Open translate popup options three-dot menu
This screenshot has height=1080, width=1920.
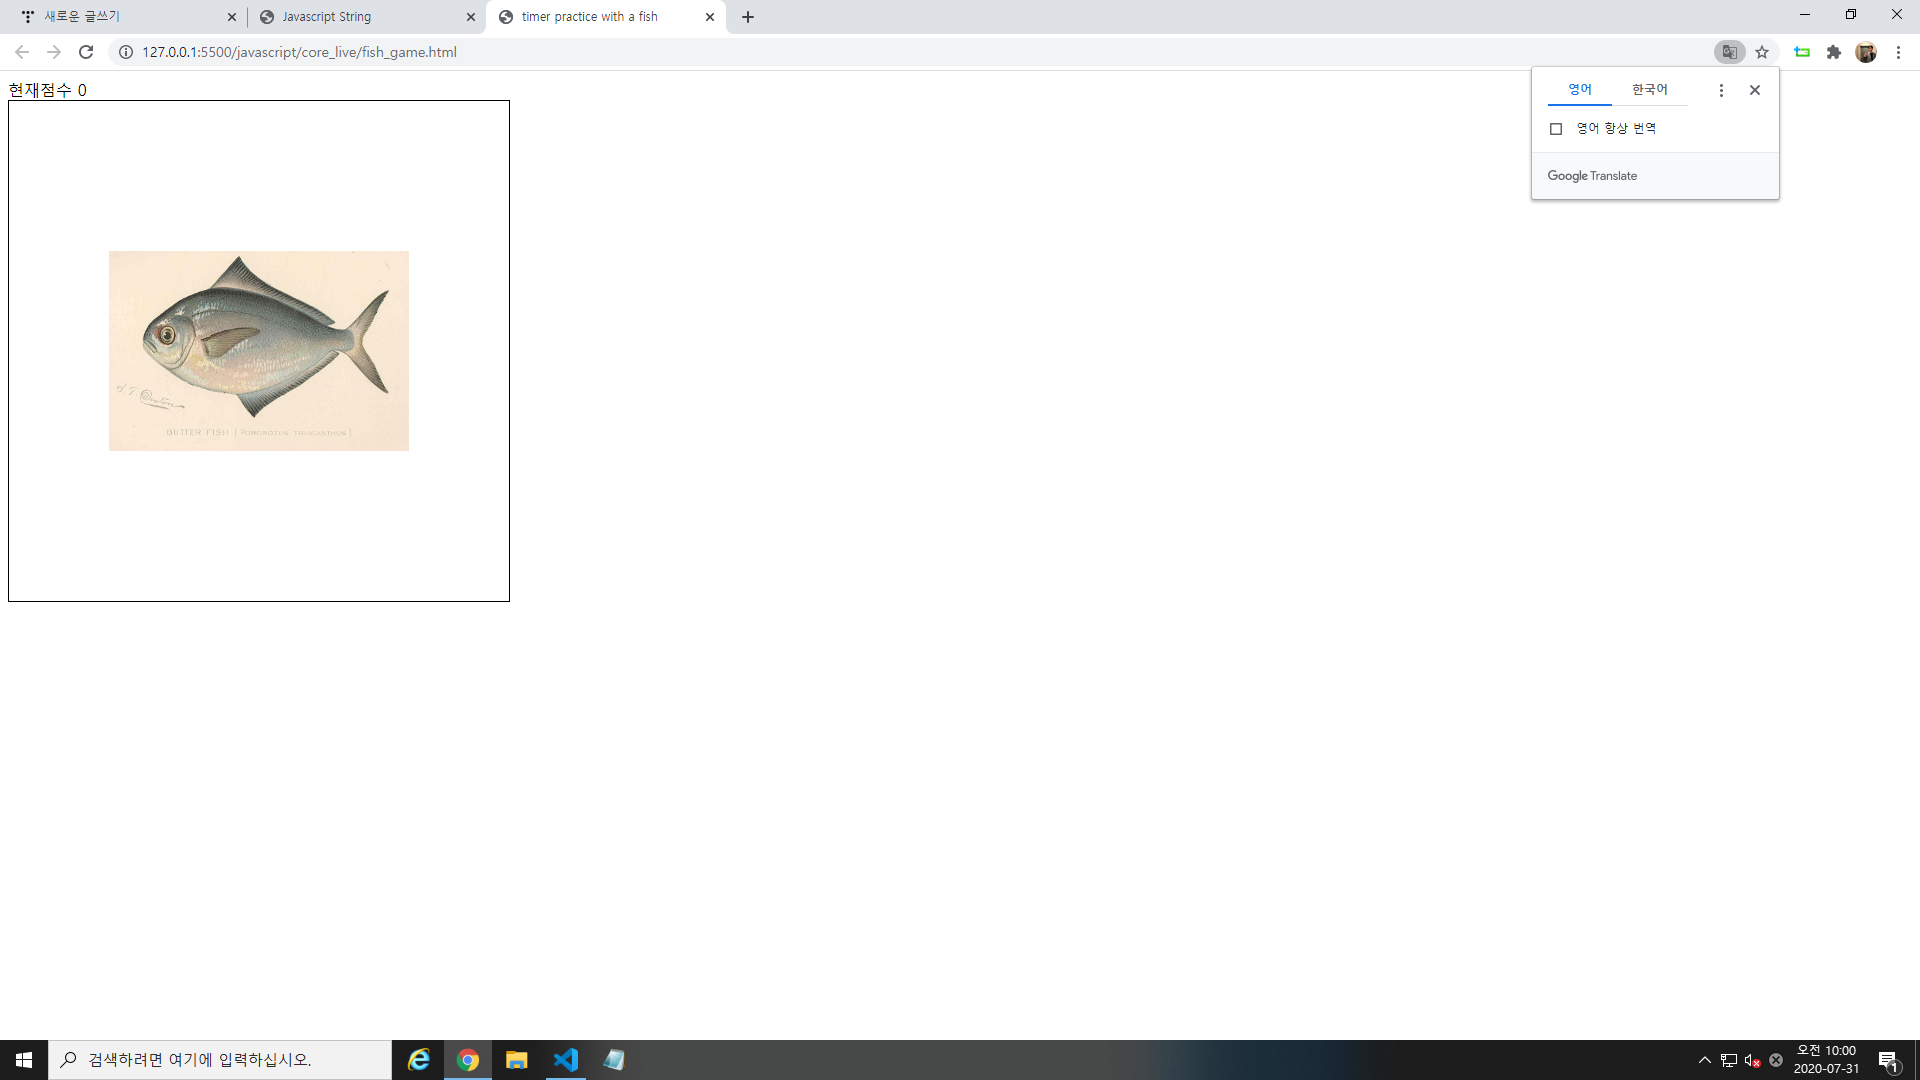pos(1721,90)
